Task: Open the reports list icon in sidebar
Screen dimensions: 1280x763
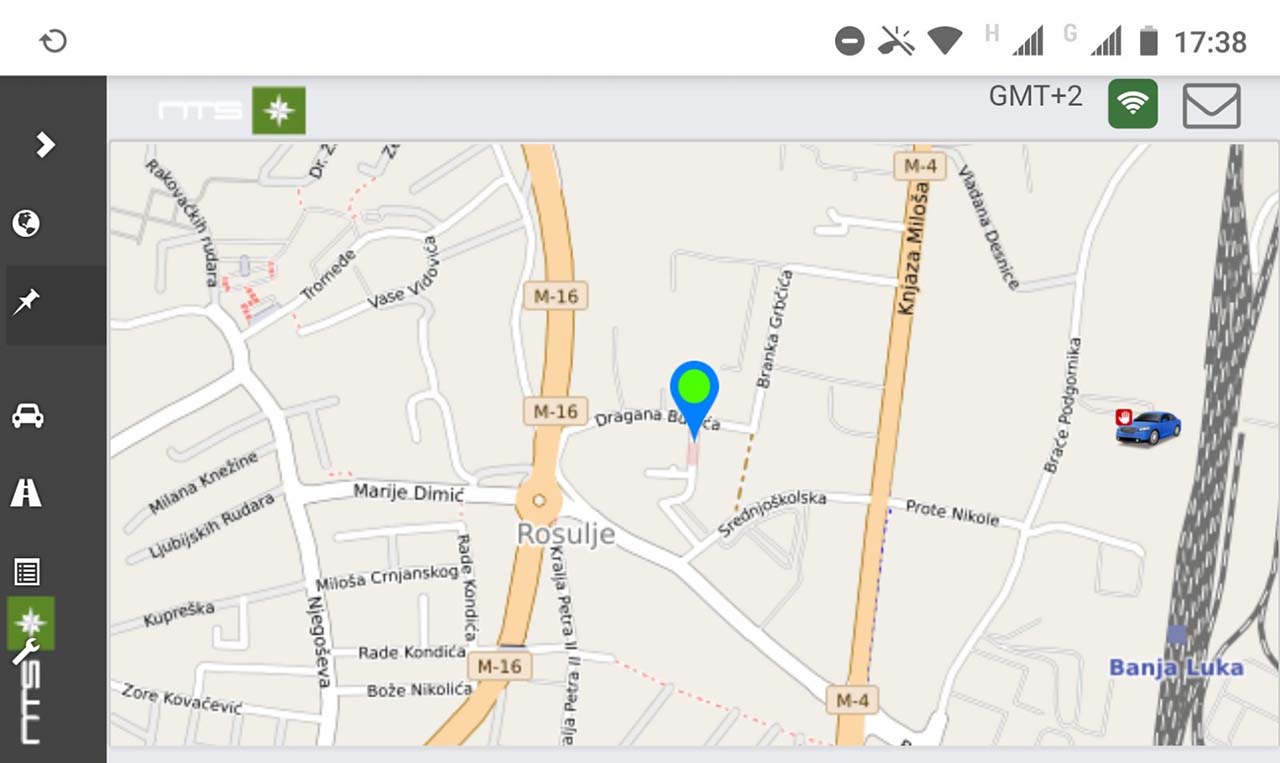Action: (27, 572)
